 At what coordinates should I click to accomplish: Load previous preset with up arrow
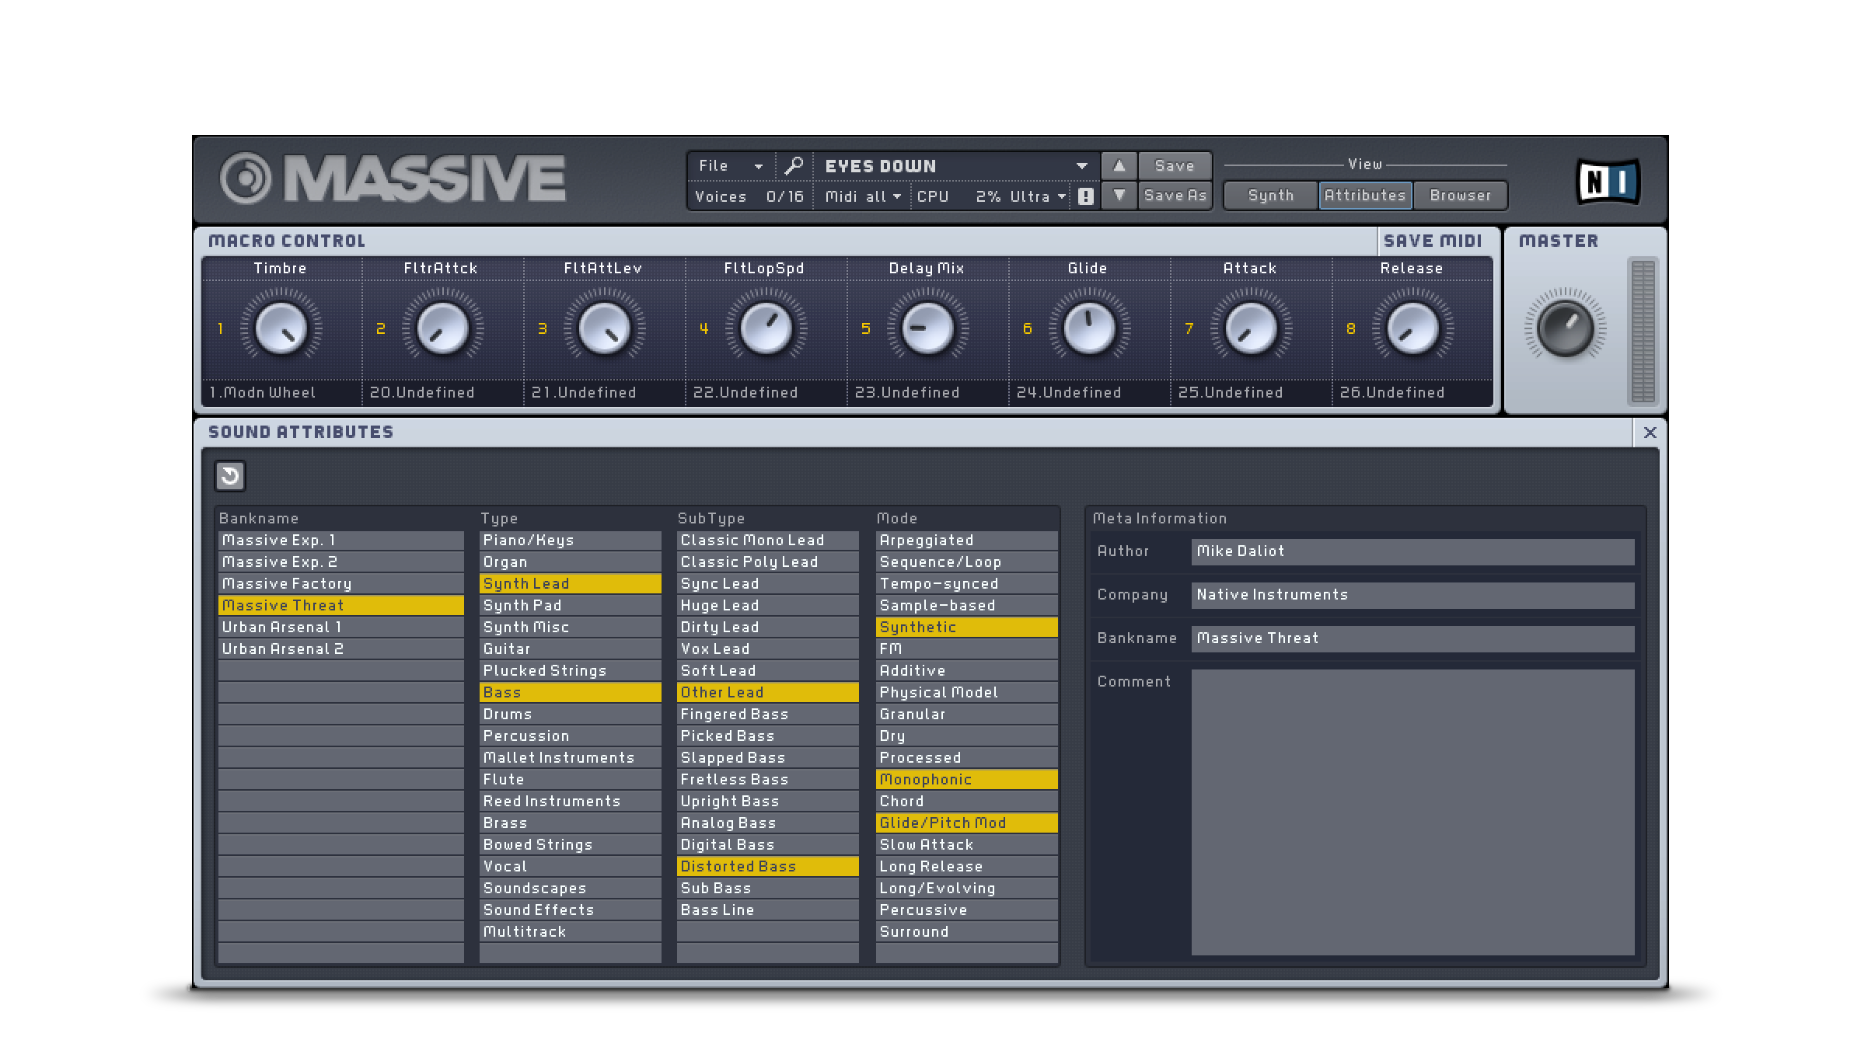pyautogui.click(x=1119, y=166)
